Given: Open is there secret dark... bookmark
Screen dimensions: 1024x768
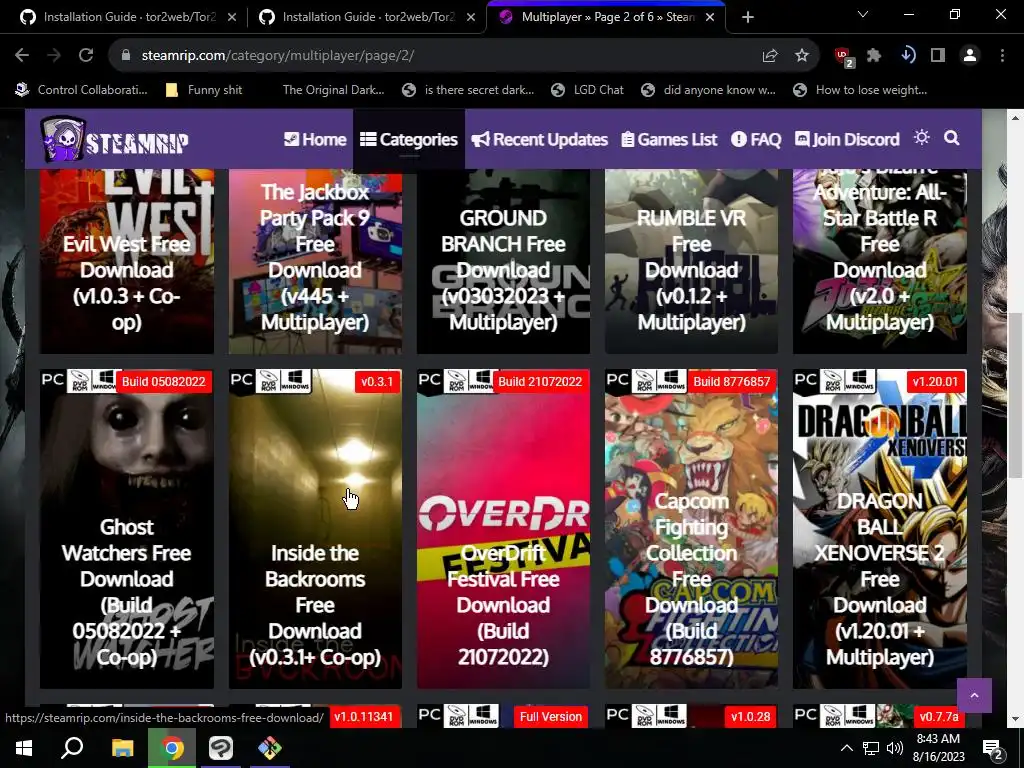Looking at the screenshot, I should tap(468, 90).
